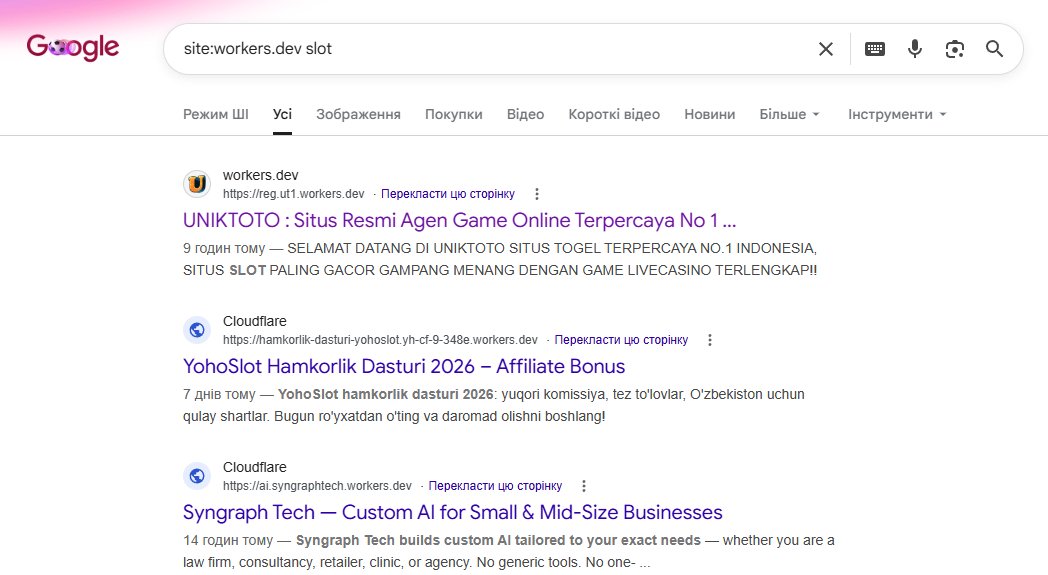This screenshot has height=575, width=1048.
Task: Switch to Зображення tab
Action: tap(358, 114)
